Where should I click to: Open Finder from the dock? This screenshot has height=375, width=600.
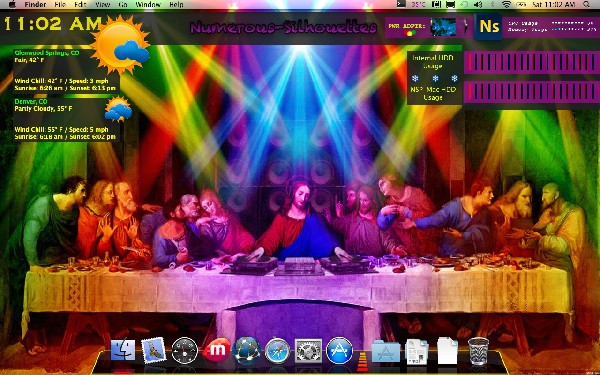point(123,350)
